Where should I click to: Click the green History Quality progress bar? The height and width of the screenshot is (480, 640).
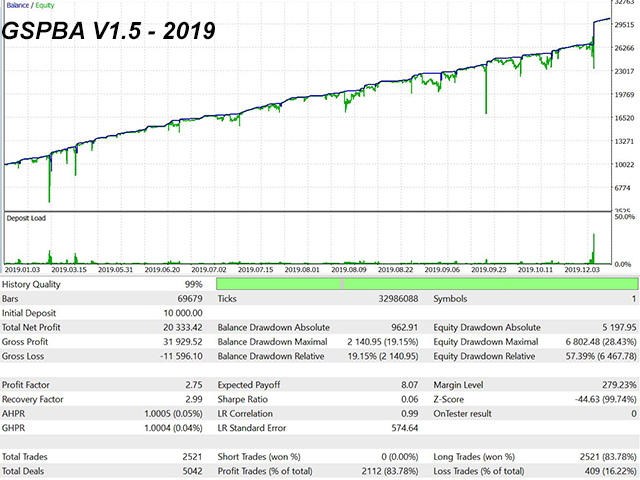[x=427, y=284]
